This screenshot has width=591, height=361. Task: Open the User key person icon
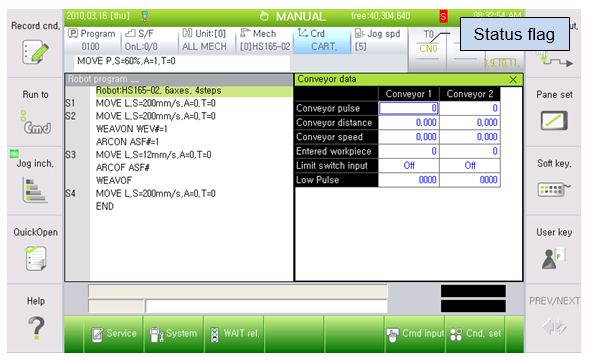(x=553, y=259)
